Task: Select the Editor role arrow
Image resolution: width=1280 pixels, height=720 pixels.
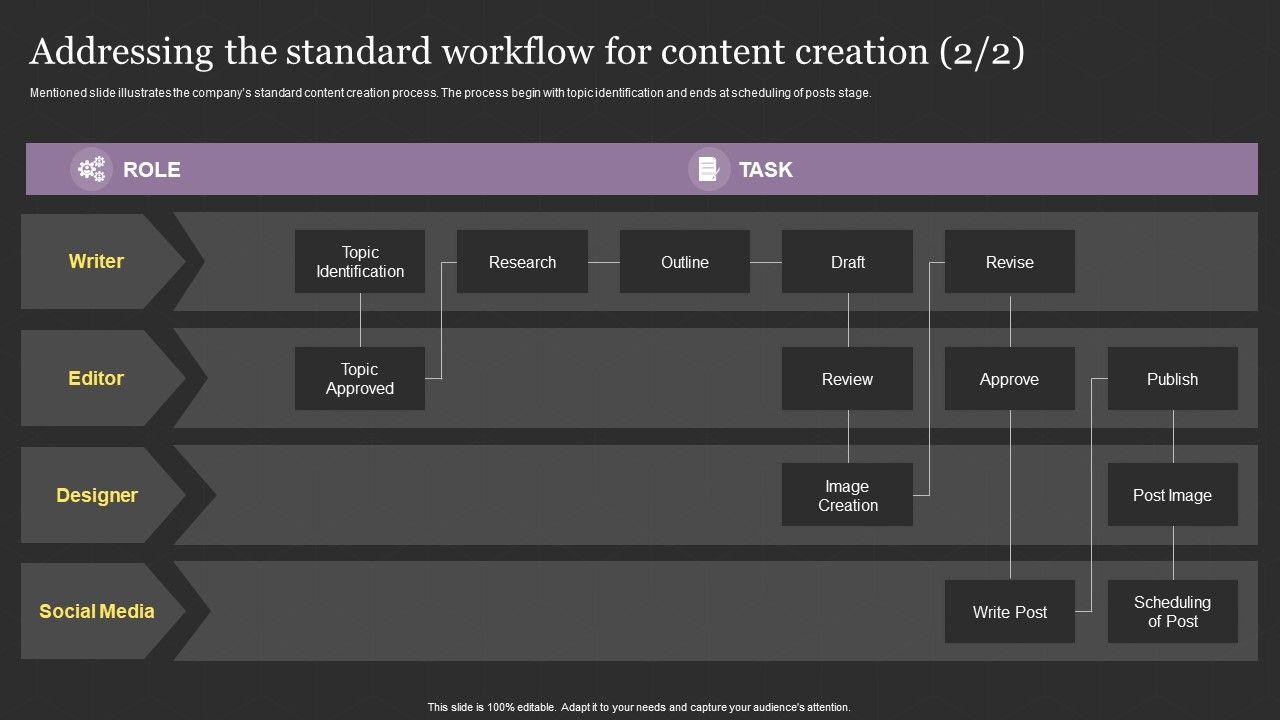Action: [x=97, y=378]
